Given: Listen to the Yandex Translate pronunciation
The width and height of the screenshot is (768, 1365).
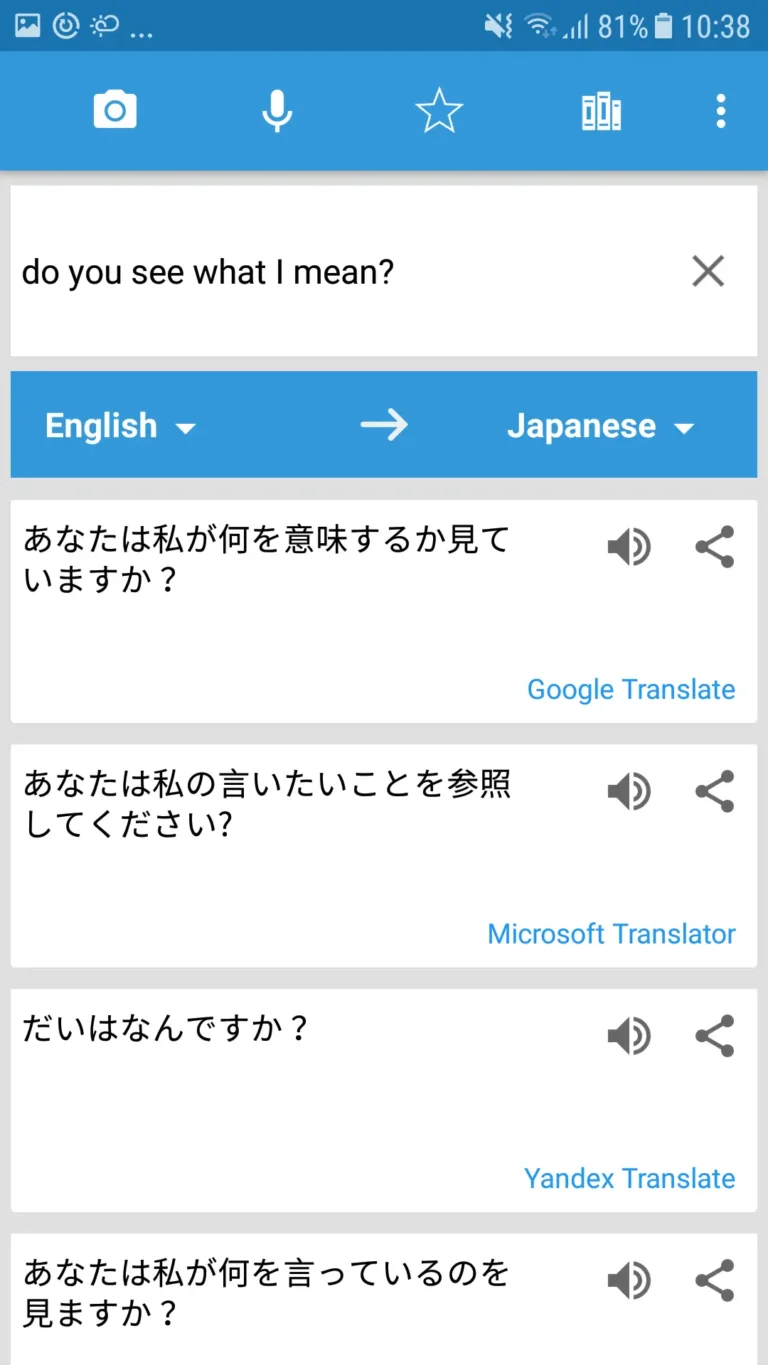Looking at the screenshot, I should click(629, 1036).
